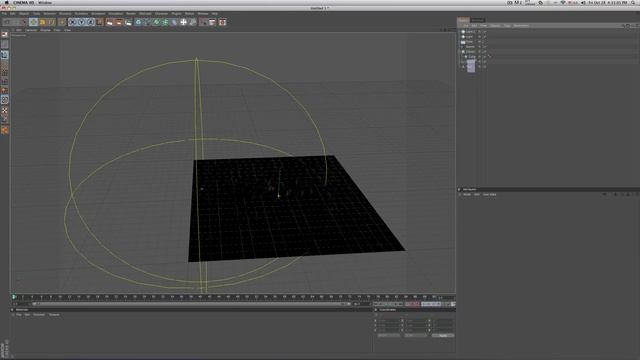Toggle the X axis lock
The width and height of the screenshot is (640, 360).
click(73, 22)
